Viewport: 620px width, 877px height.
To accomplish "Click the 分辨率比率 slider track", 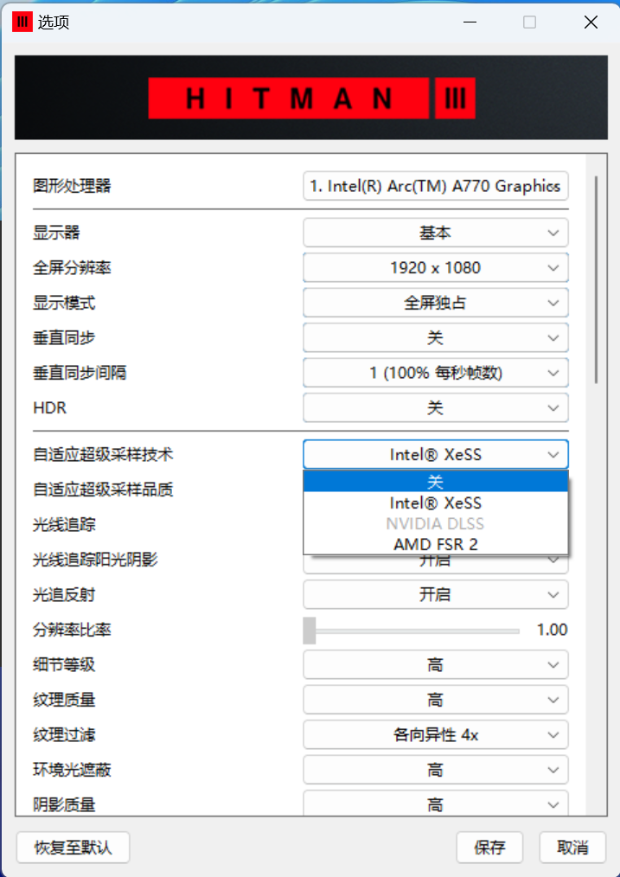I will click(411, 631).
